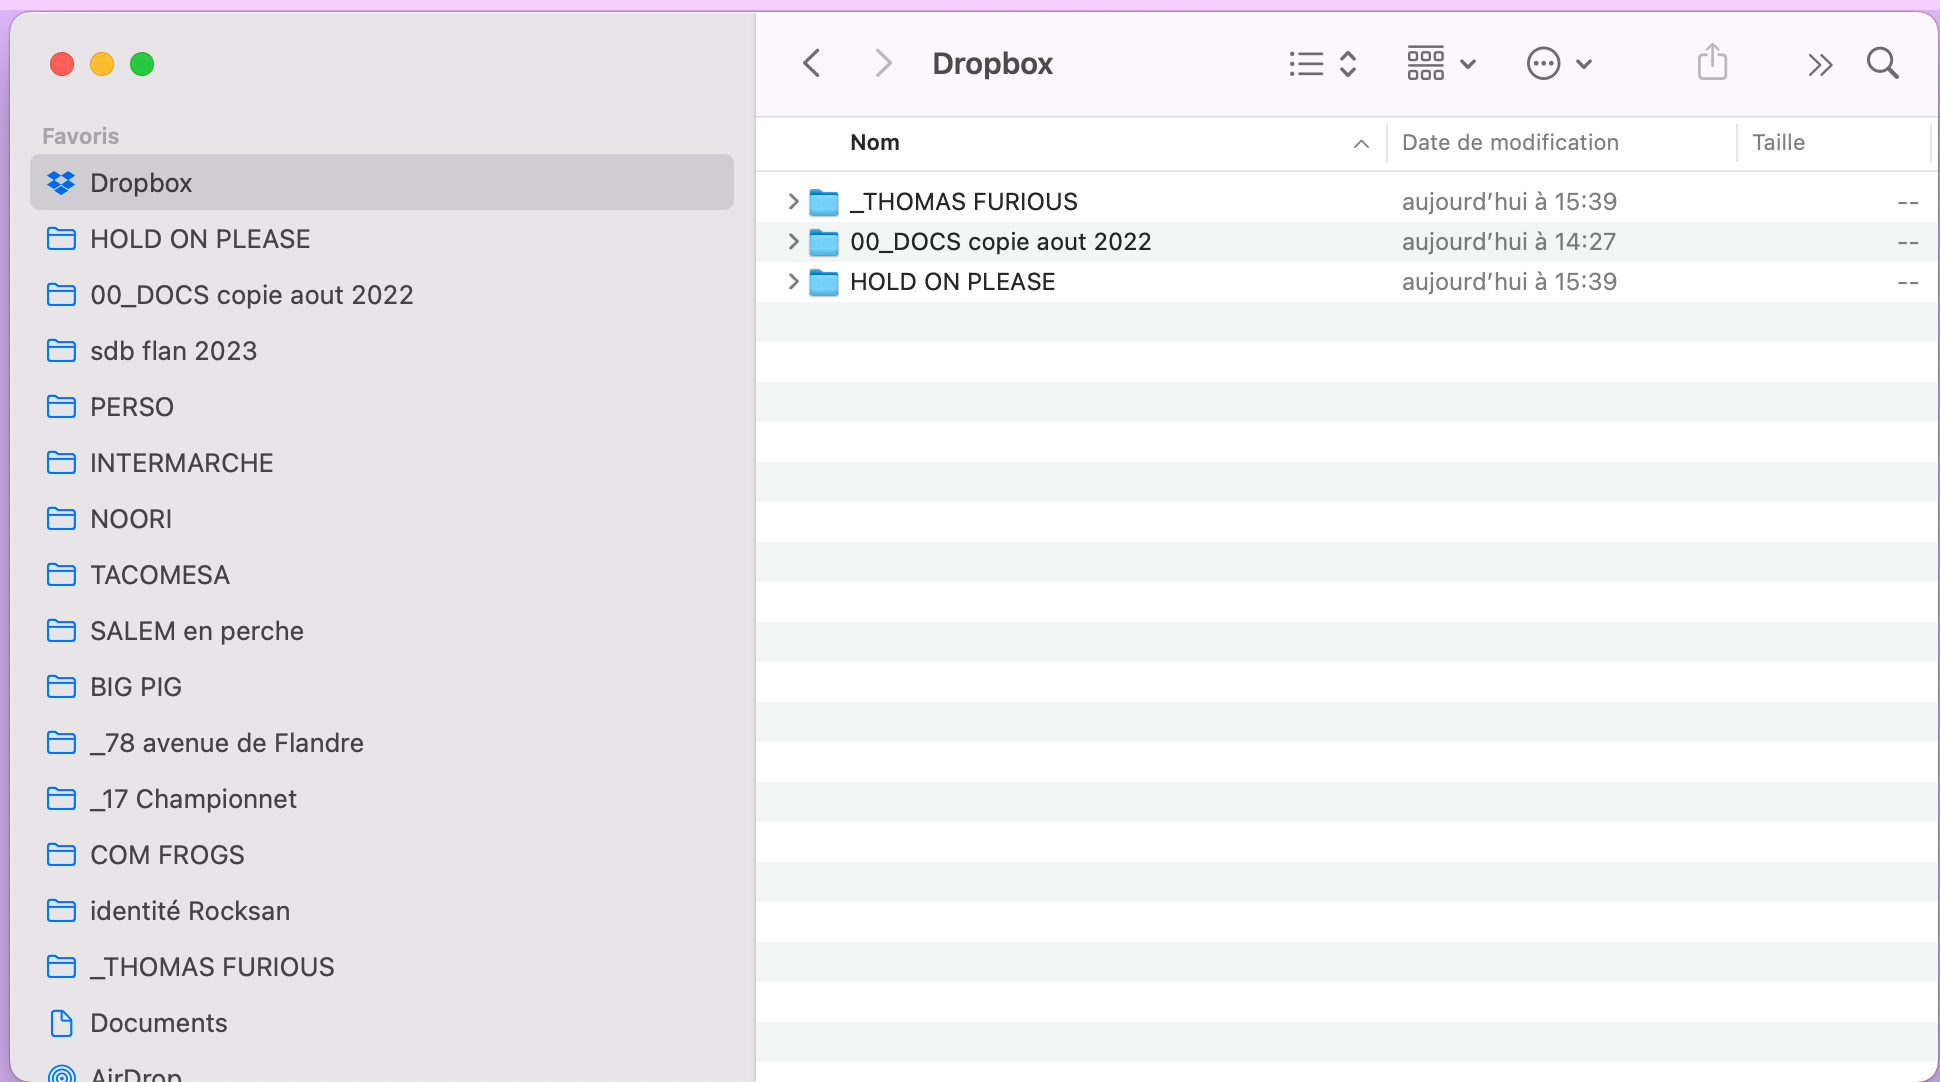Click folder icon beside identité Rocksan
Viewport: 1940px width, 1082px height.
point(61,910)
